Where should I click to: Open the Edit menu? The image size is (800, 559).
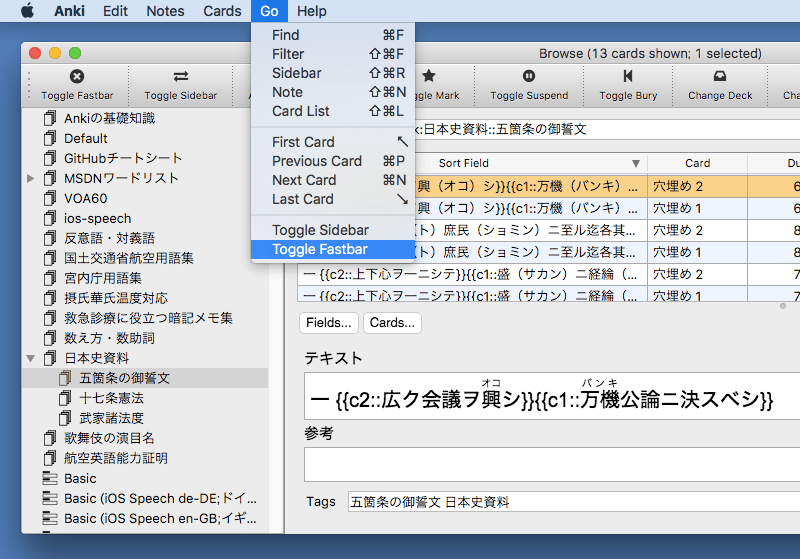115,11
